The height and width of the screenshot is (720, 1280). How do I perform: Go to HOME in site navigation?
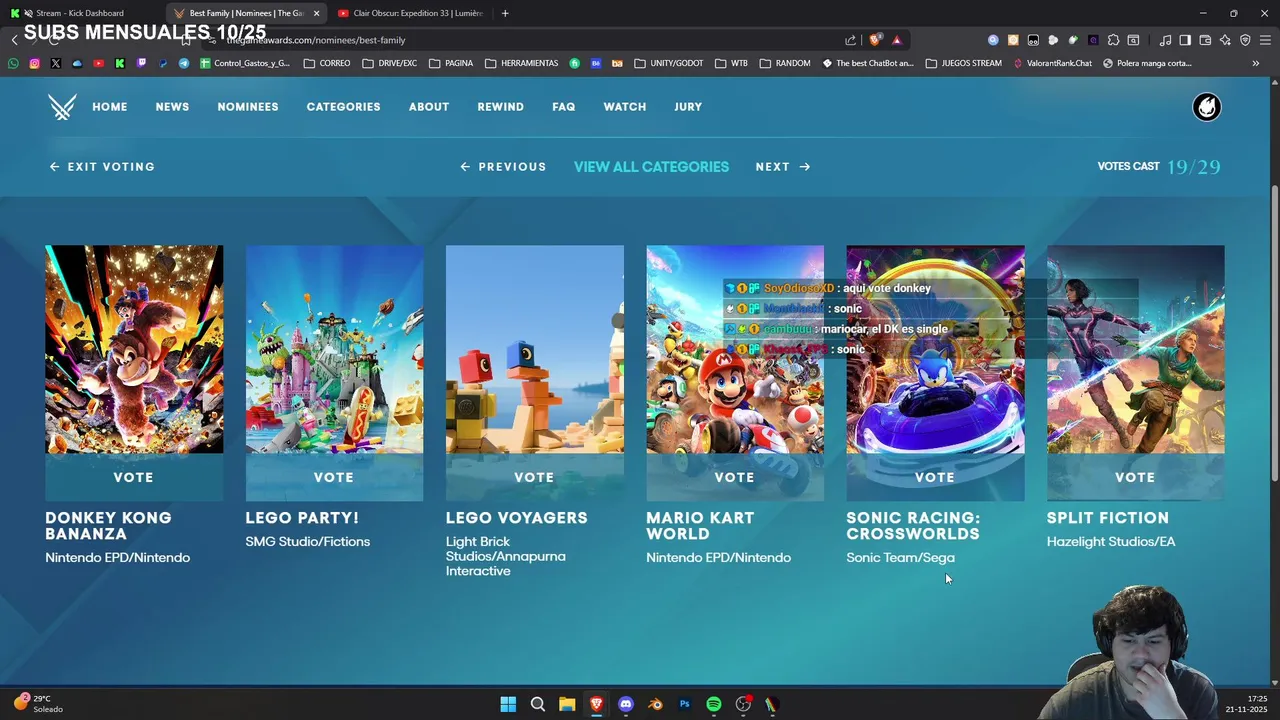point(110,107)
